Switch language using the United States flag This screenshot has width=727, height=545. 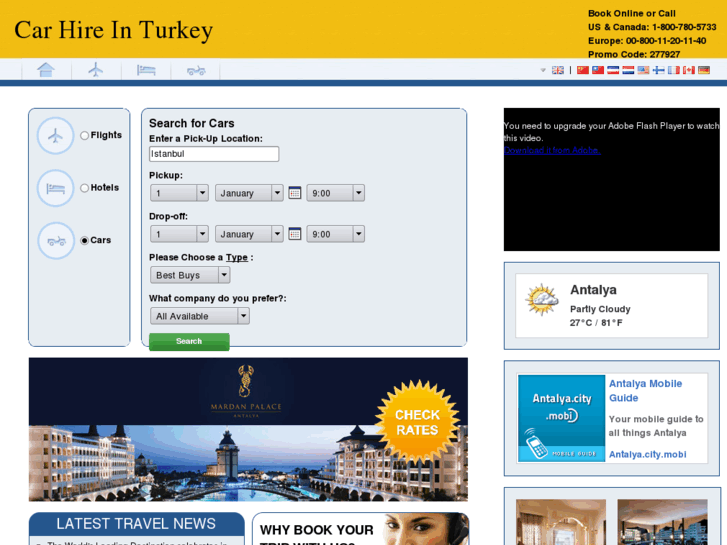[x=643, y=70]
